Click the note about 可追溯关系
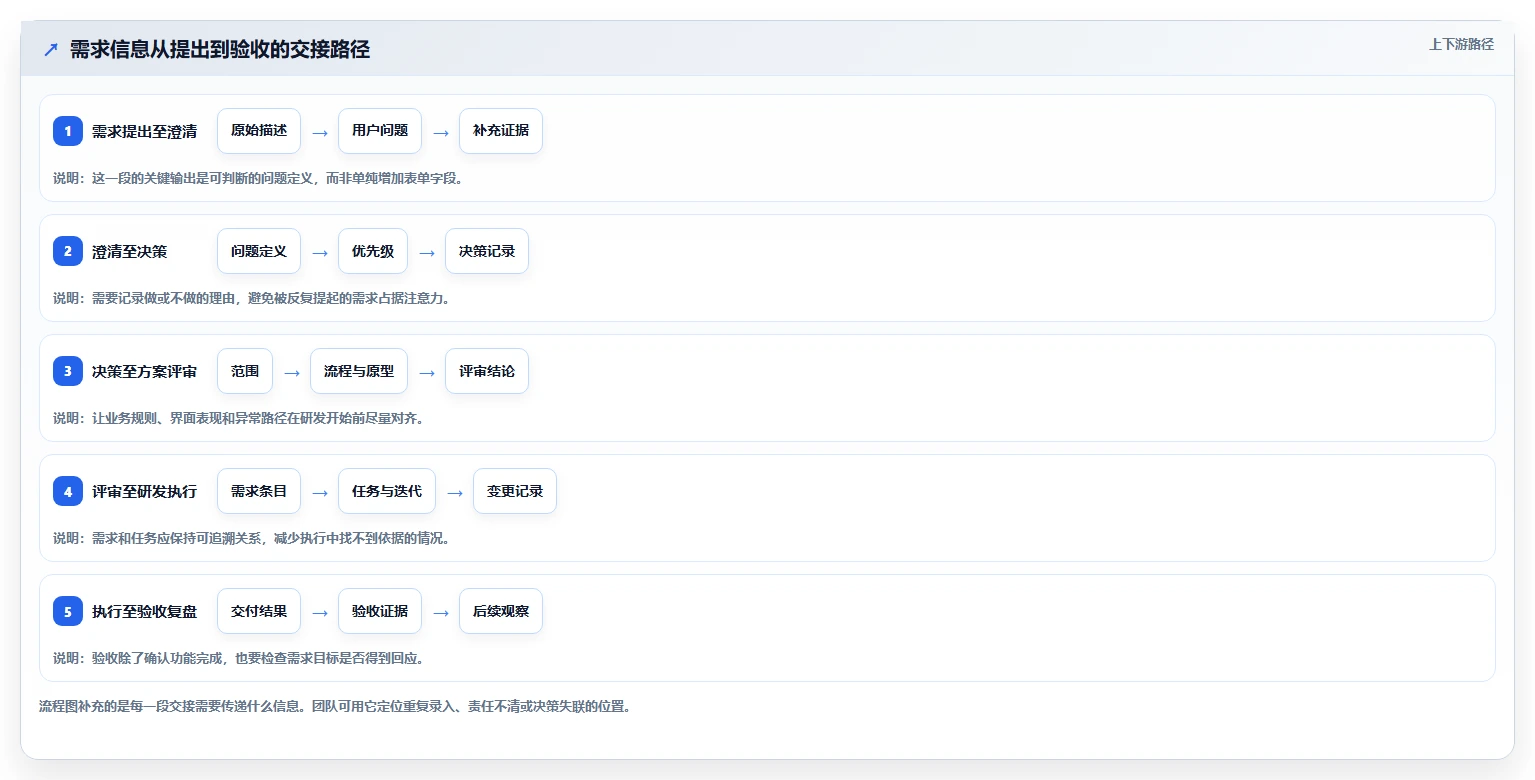 251,538
